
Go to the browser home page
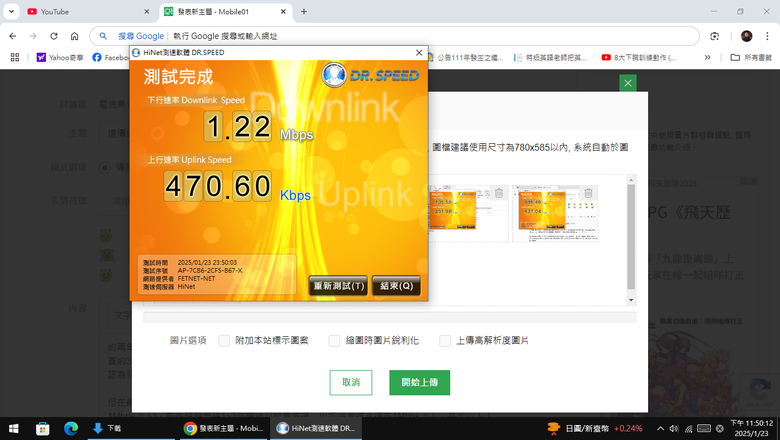click(75, 36)
